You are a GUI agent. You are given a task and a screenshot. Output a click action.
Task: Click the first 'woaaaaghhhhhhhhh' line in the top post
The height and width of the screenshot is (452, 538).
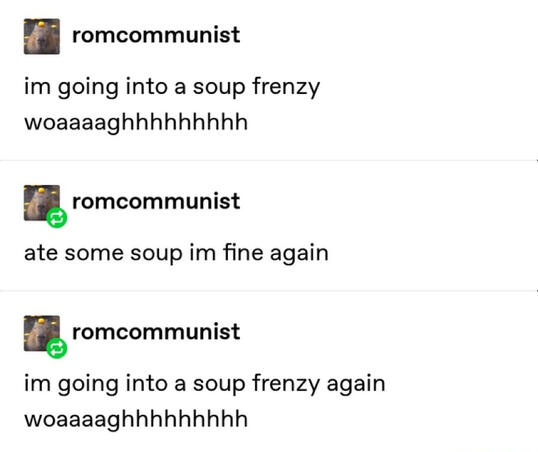click(x=136, y=123)
